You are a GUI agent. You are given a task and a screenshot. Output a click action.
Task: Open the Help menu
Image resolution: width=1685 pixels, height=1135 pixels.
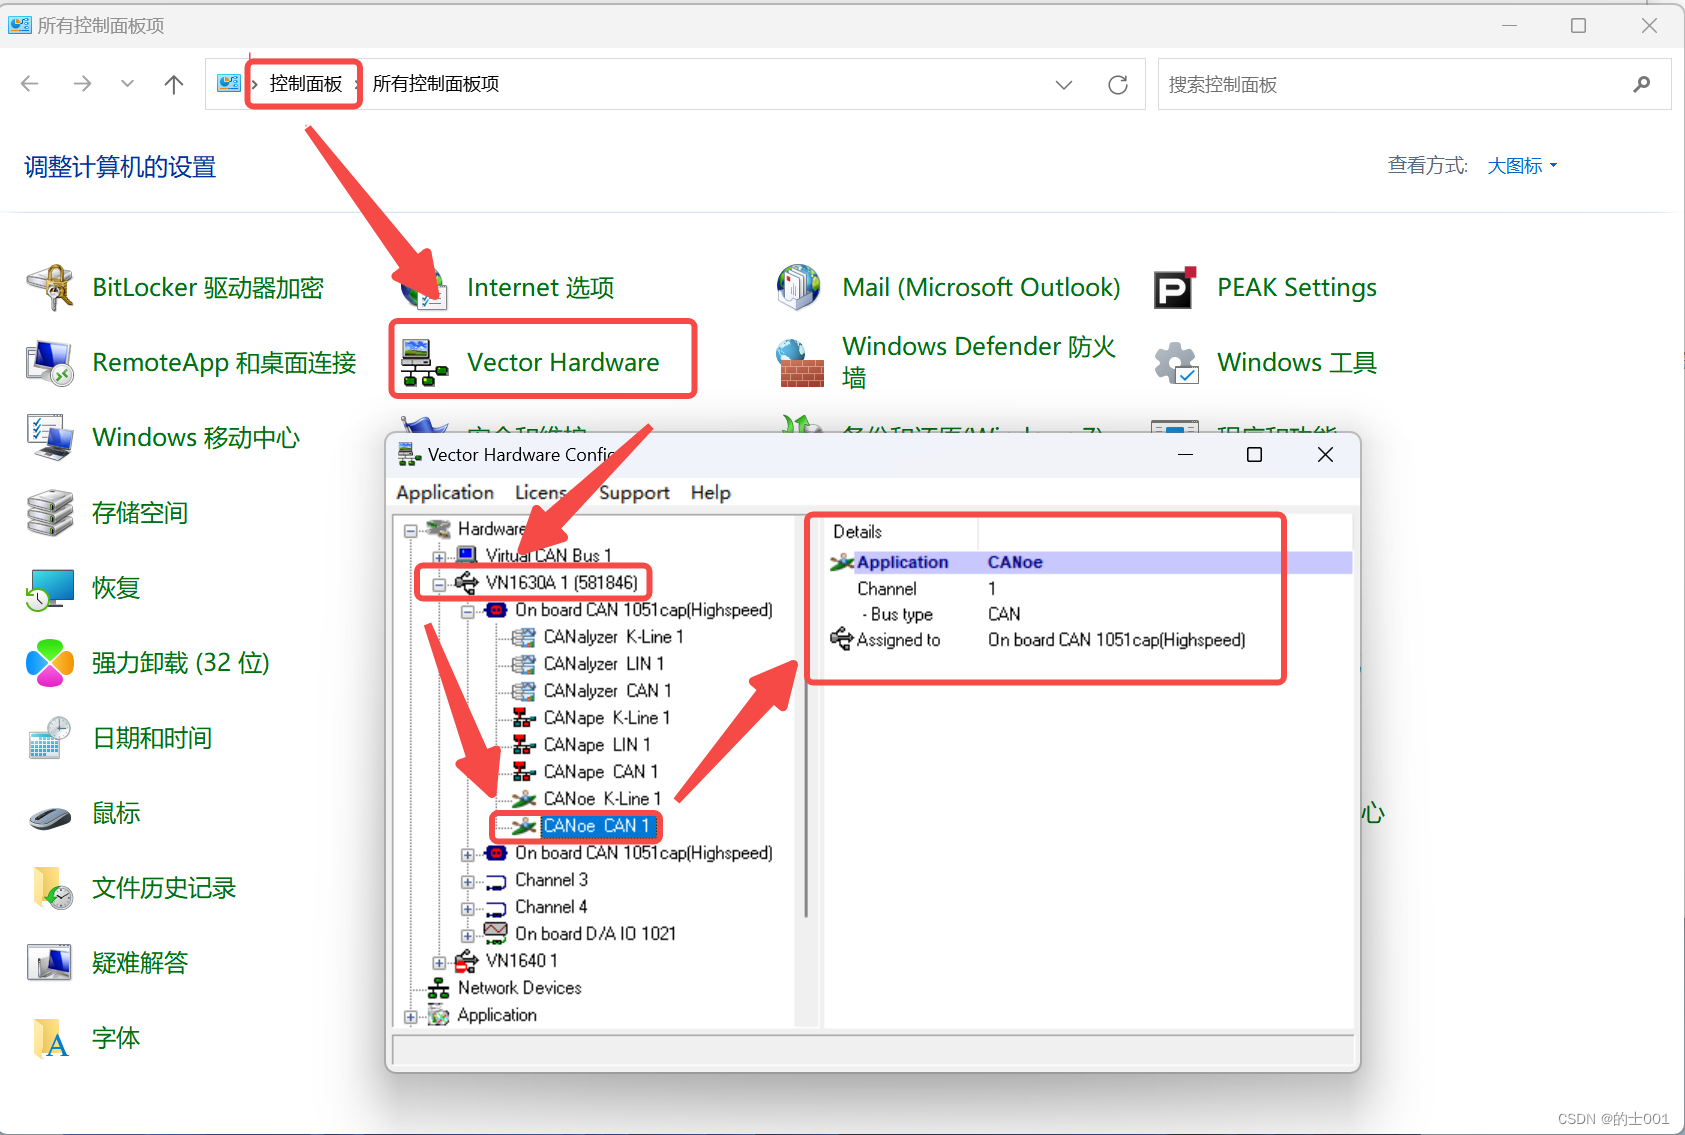click(711, 493)
